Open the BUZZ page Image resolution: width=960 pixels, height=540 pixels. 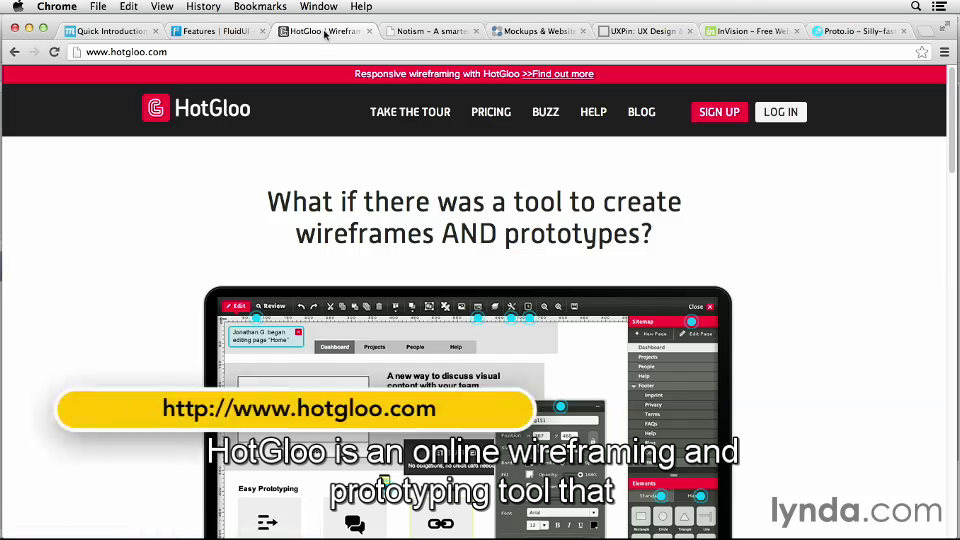(x=546, y=112)
